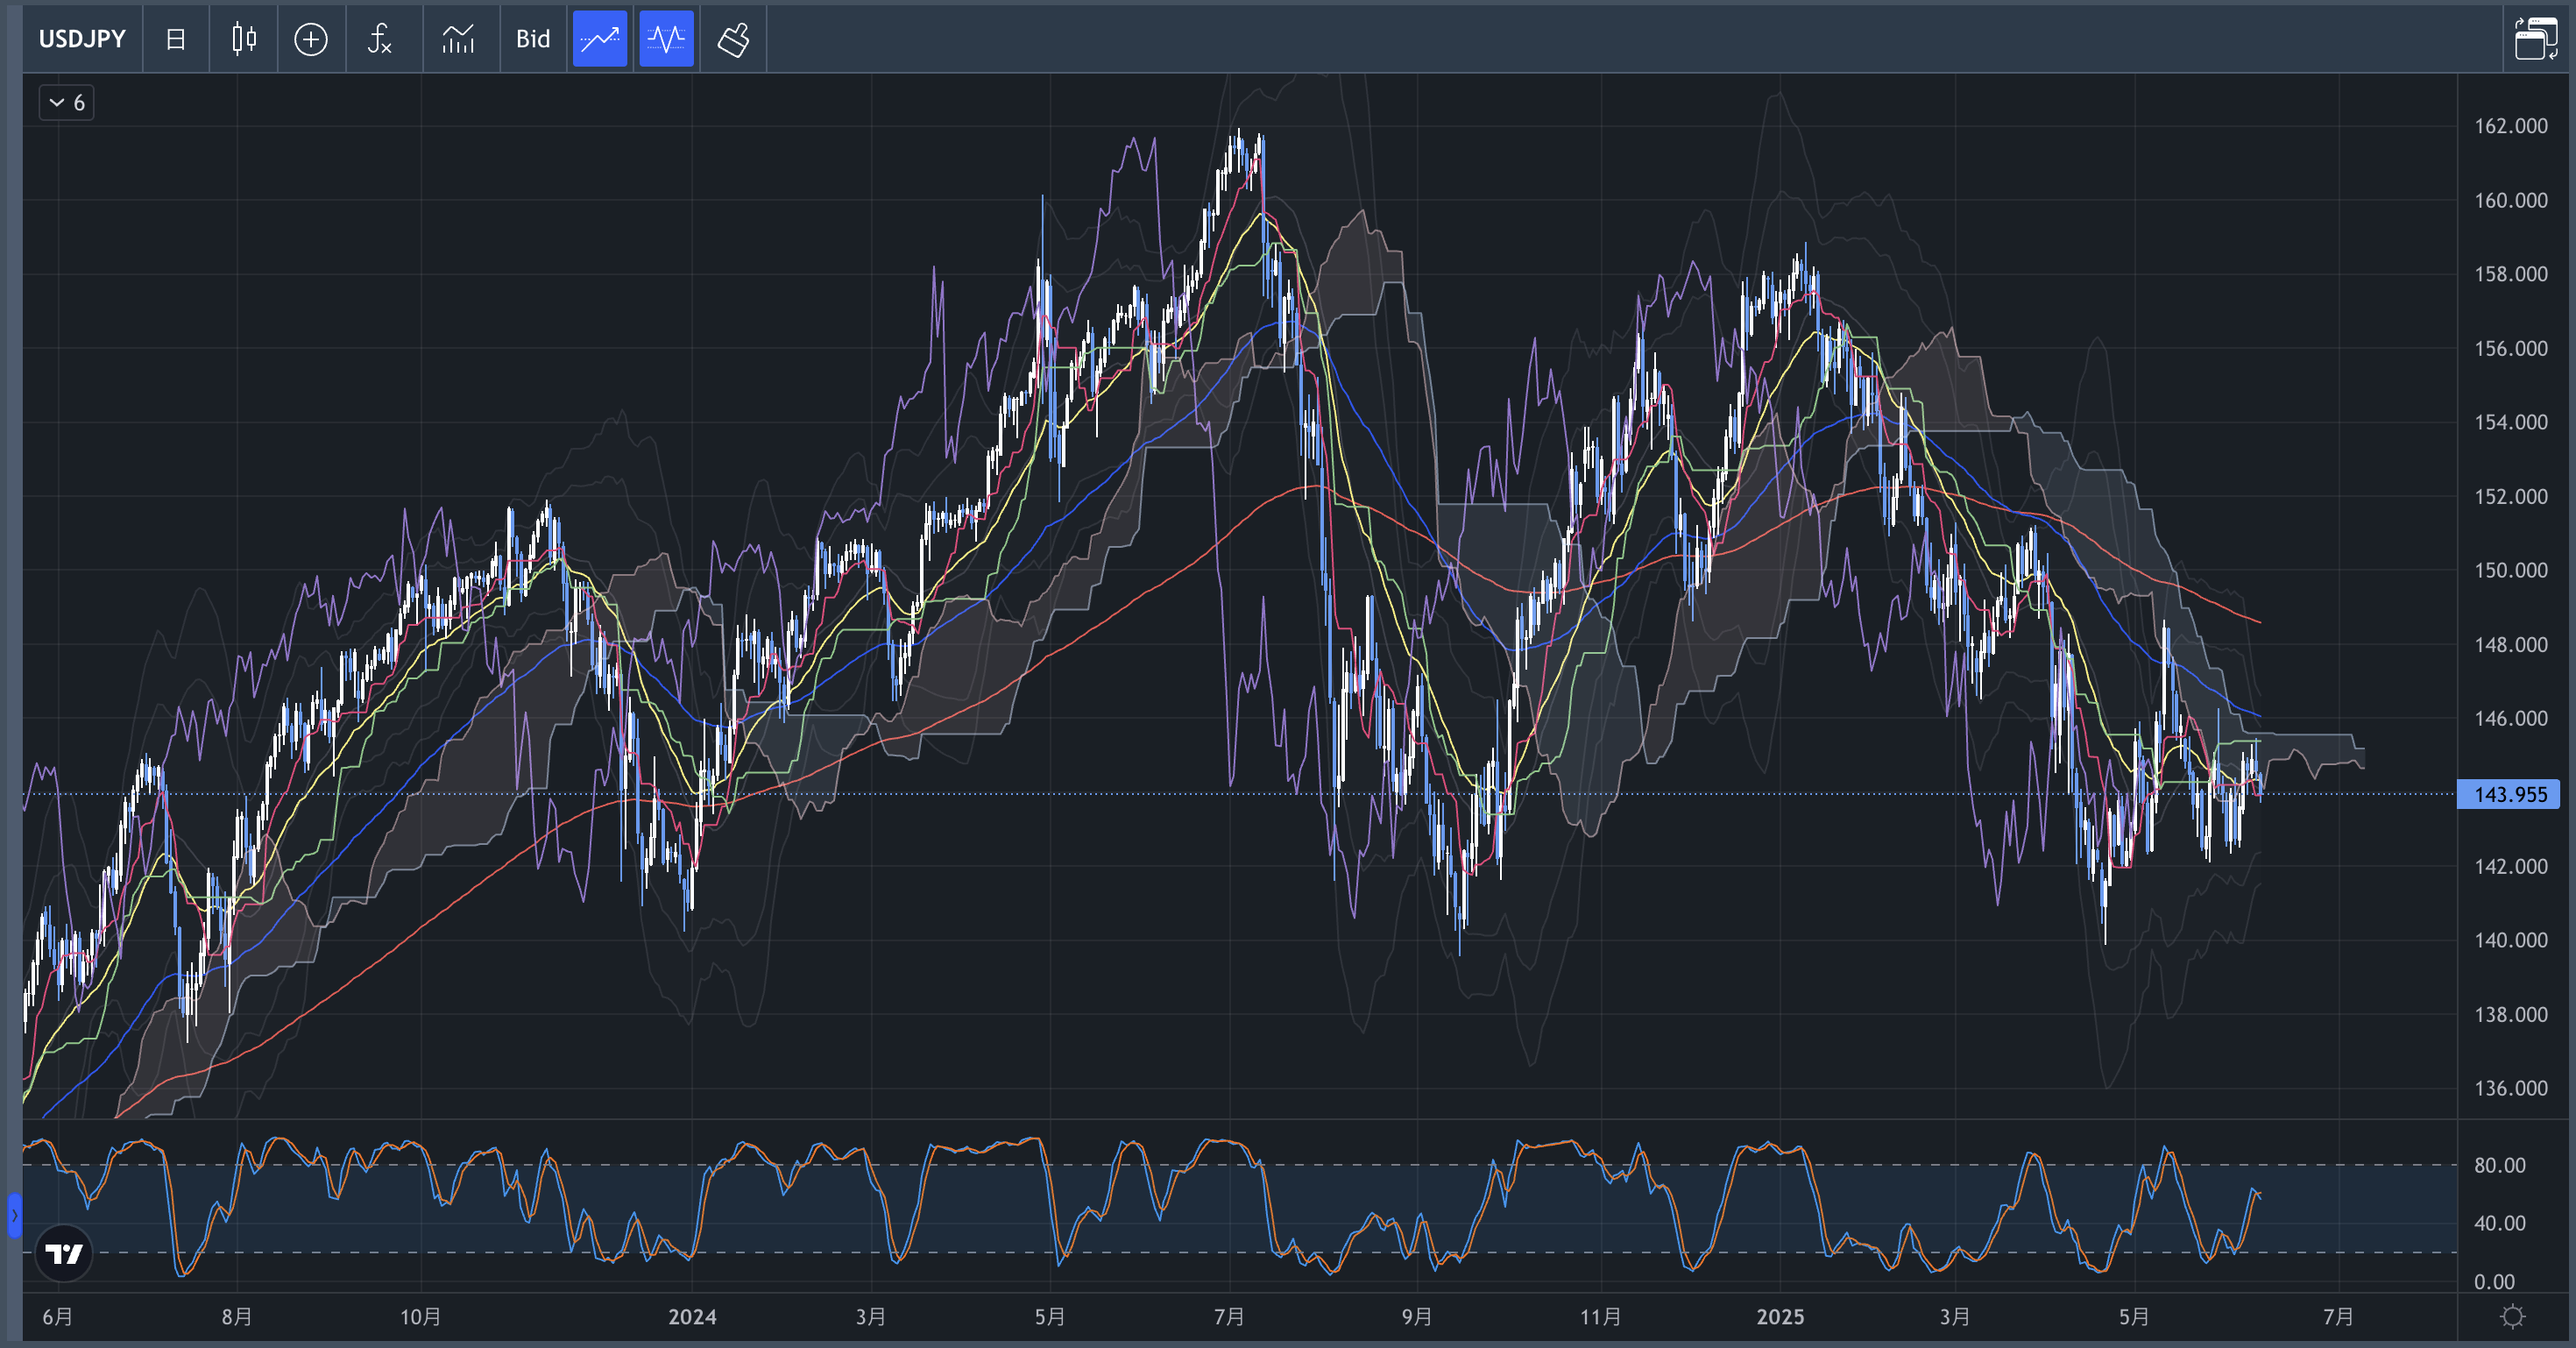Toggle the highlighted trend line chart button
This screenshot has width=2576, height=1348.
[x=600, y=39]
